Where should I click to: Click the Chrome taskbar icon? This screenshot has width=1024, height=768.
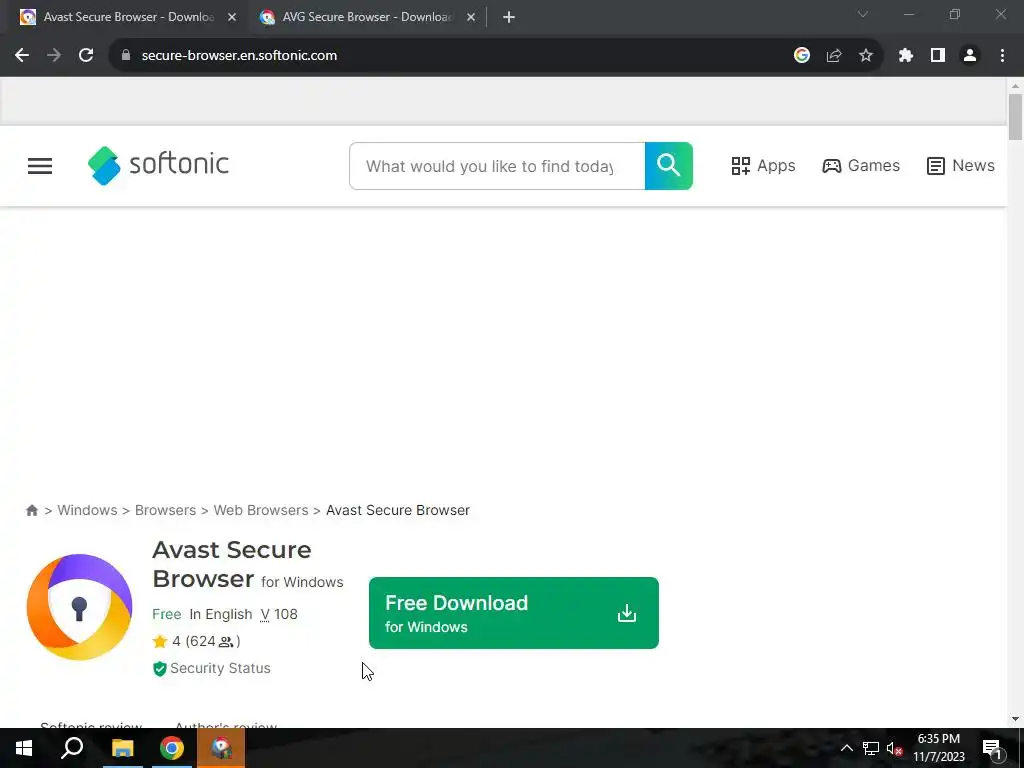(172, 748)
